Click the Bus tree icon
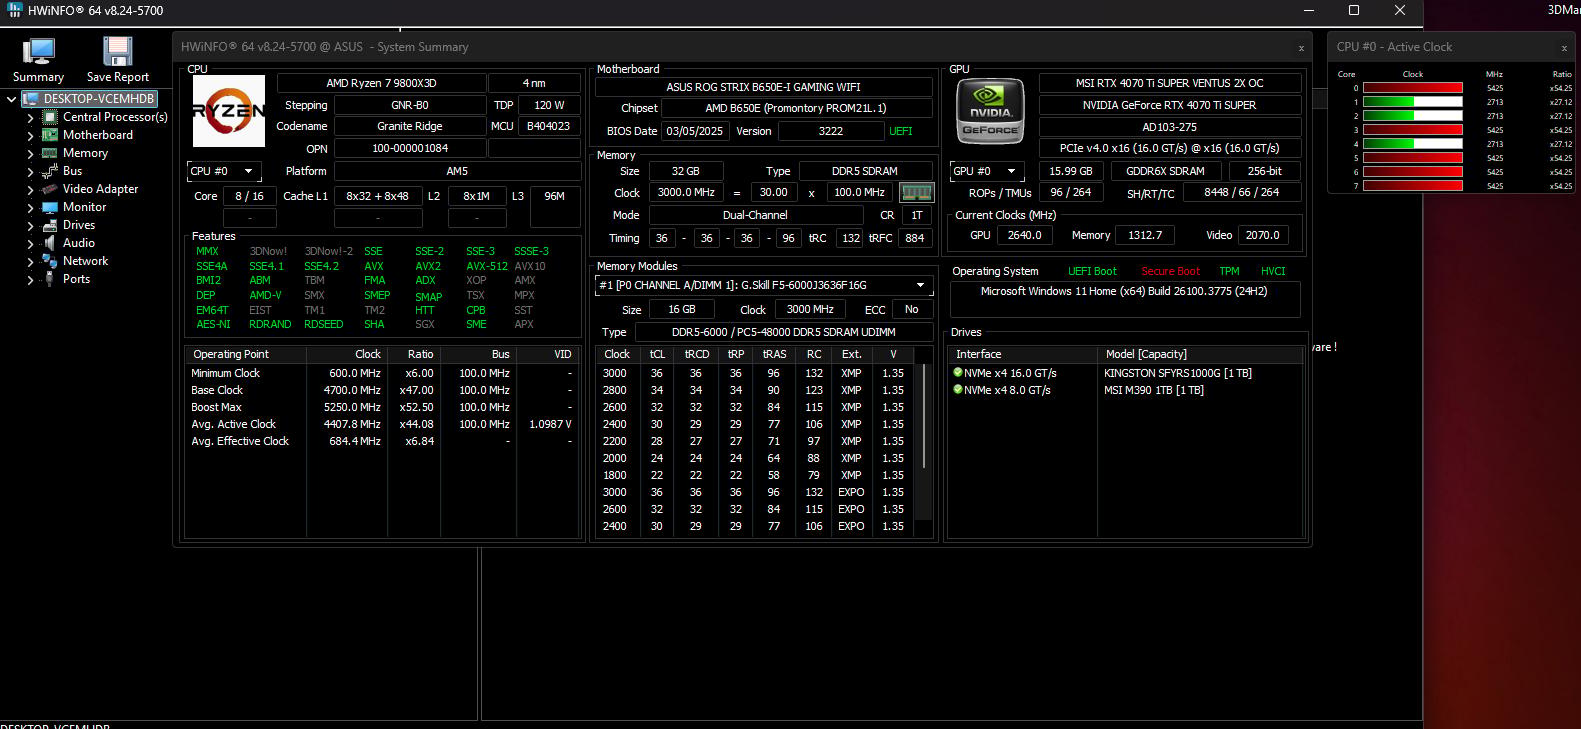Screen dimensions: 1581x729 [49, 171]
